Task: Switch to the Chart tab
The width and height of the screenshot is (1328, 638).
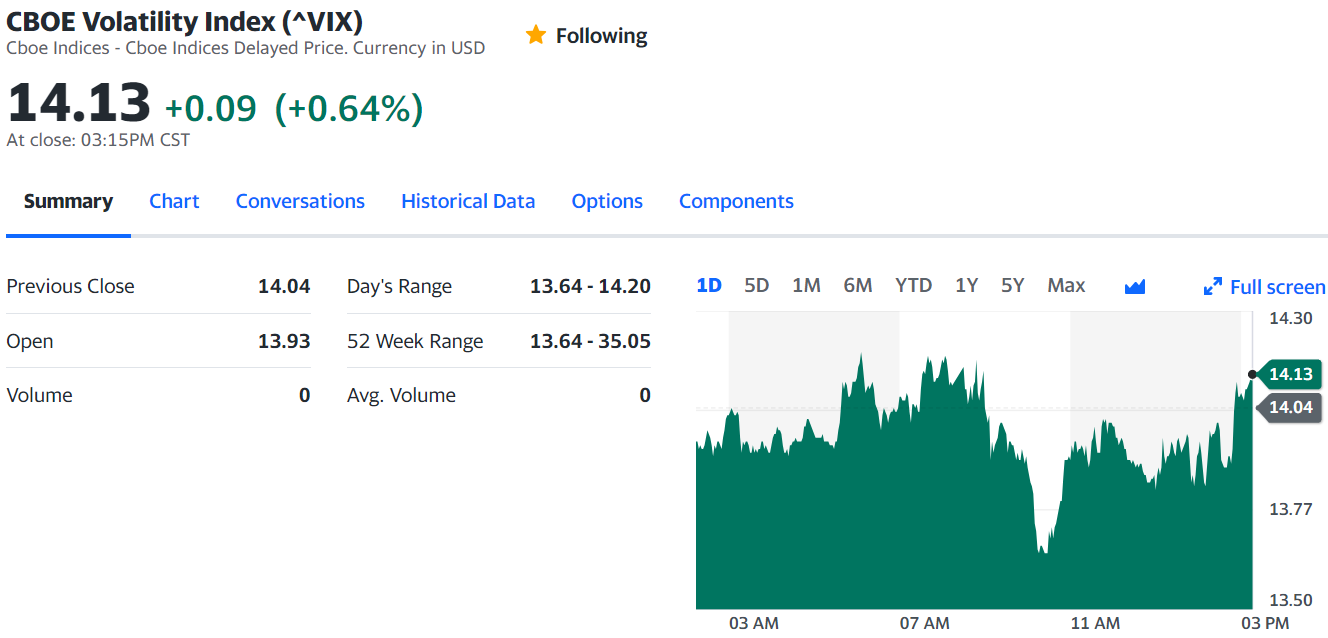Action: [174, 201]
